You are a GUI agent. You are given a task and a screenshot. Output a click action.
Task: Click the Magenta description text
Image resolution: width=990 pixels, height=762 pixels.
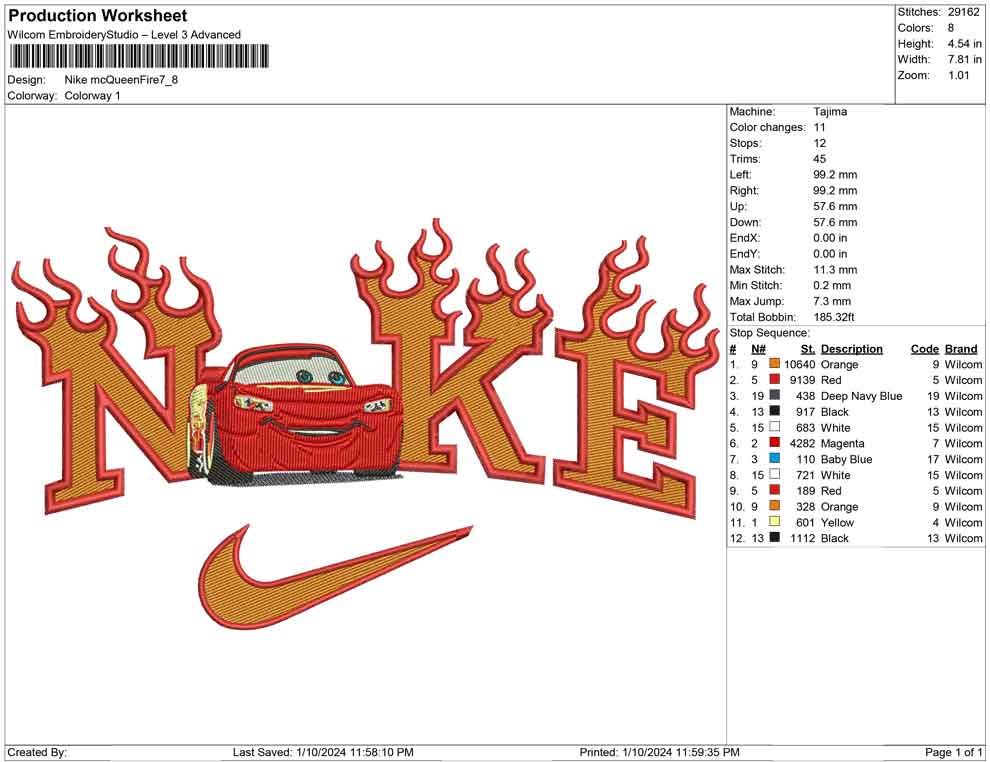click(842, 443)
